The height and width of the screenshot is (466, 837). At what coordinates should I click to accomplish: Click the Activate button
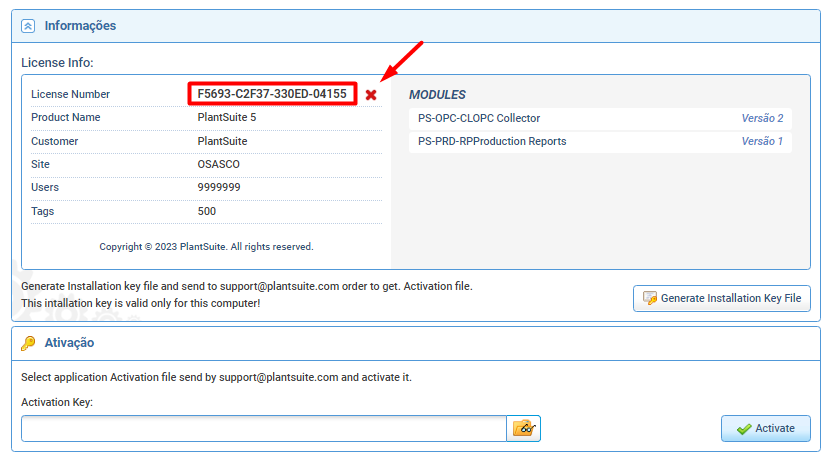click(x=765, y=428)
